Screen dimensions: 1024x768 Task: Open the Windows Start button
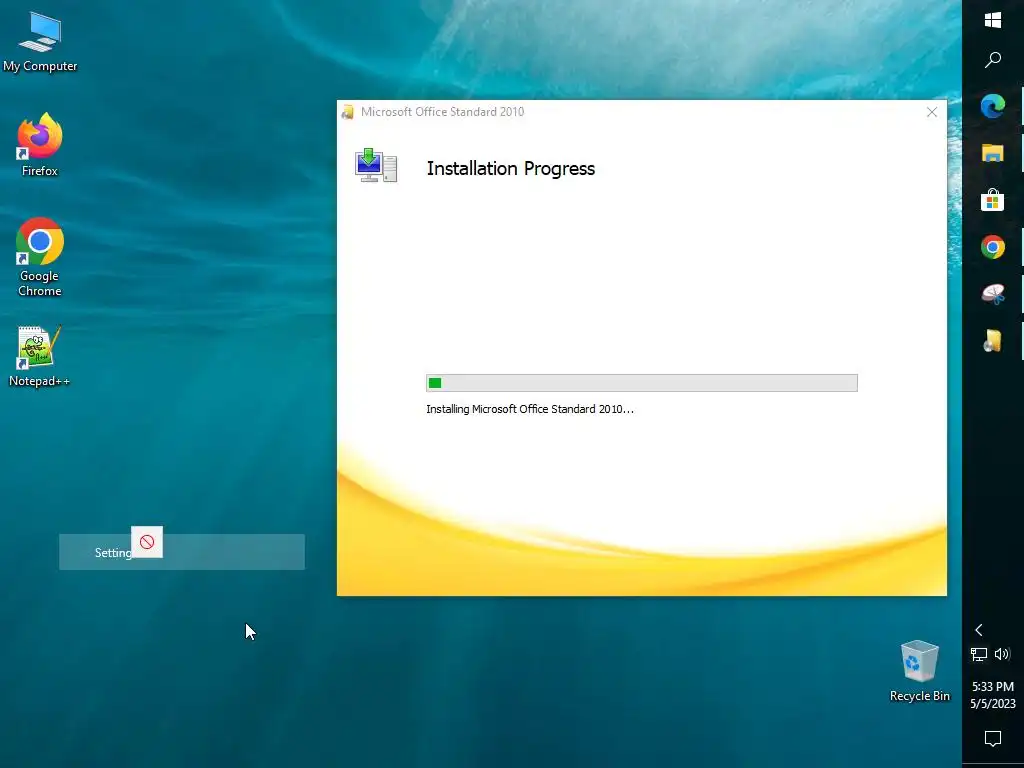[x=993, y=20]
